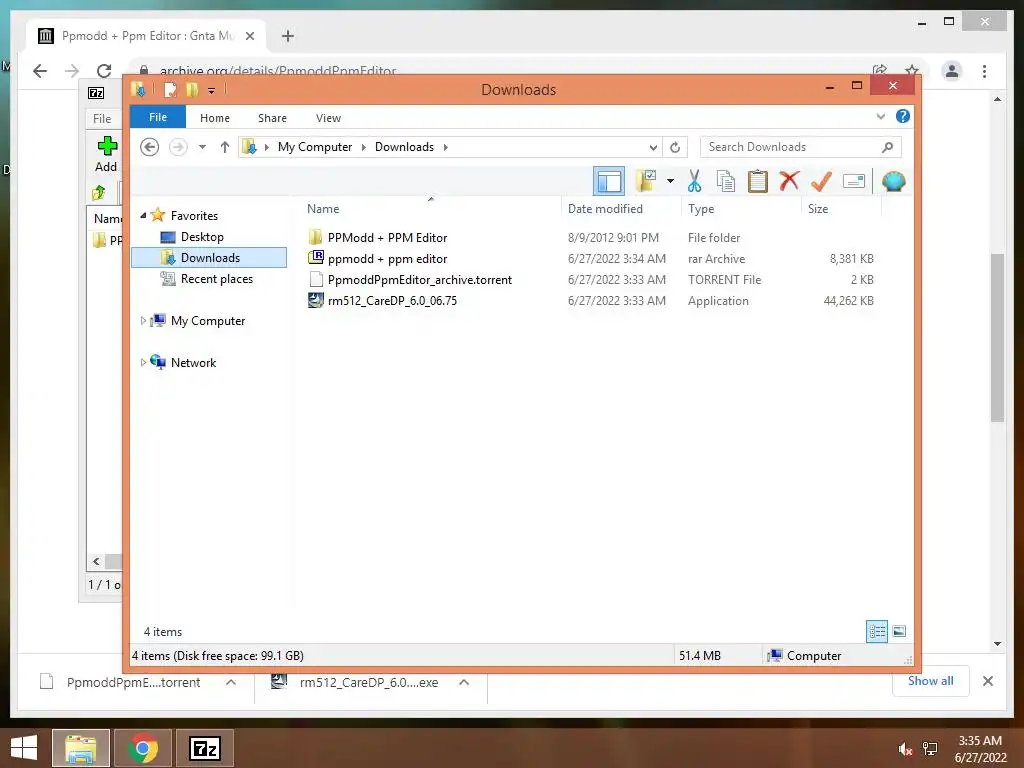1024x768 pixels.
Task: Select the PPModd + PPM Editor folder
Action: [x=387, y=238]
